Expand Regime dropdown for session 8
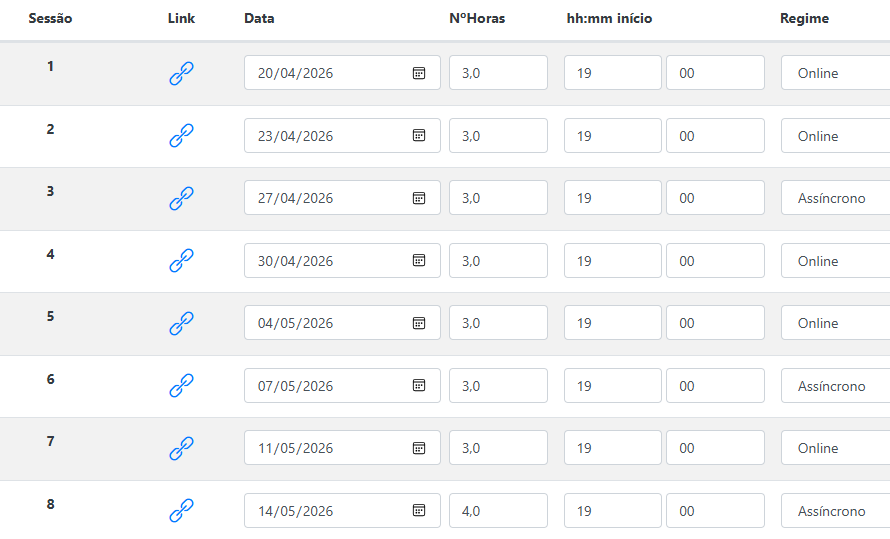The image size is (890, 539). pos(836,511)
